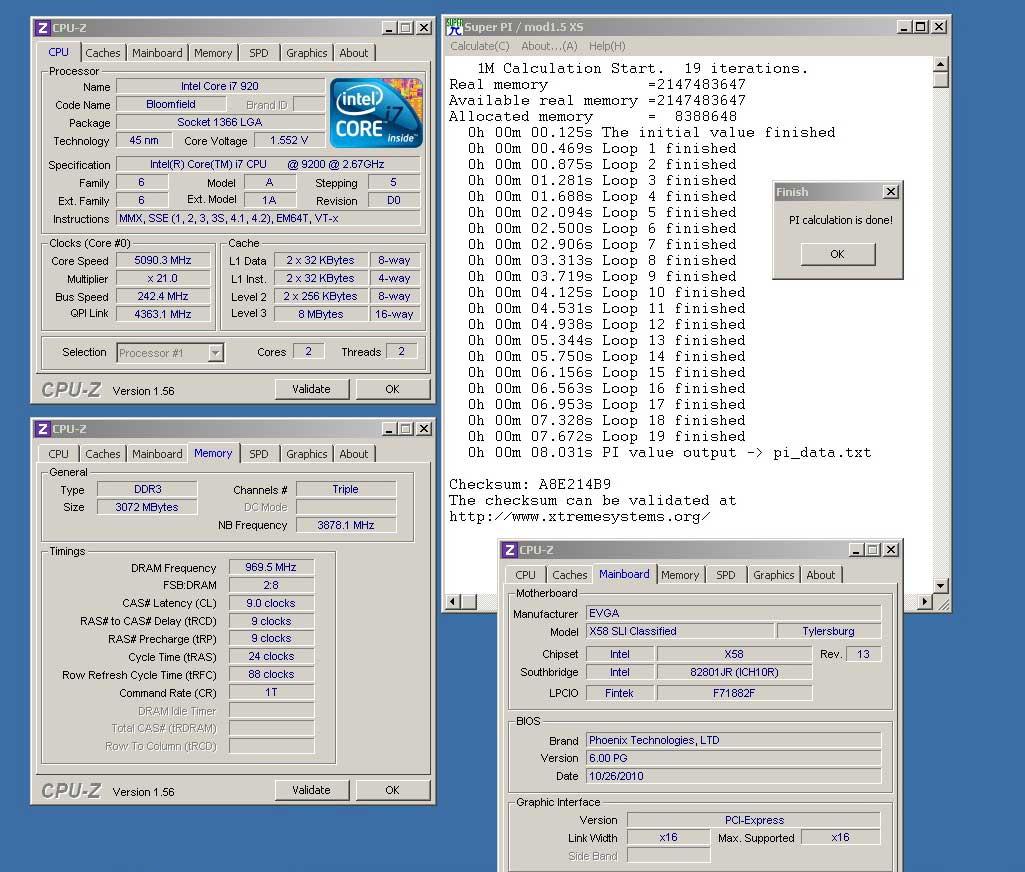Click the xtremesystems.org URL text

point(579,516)
